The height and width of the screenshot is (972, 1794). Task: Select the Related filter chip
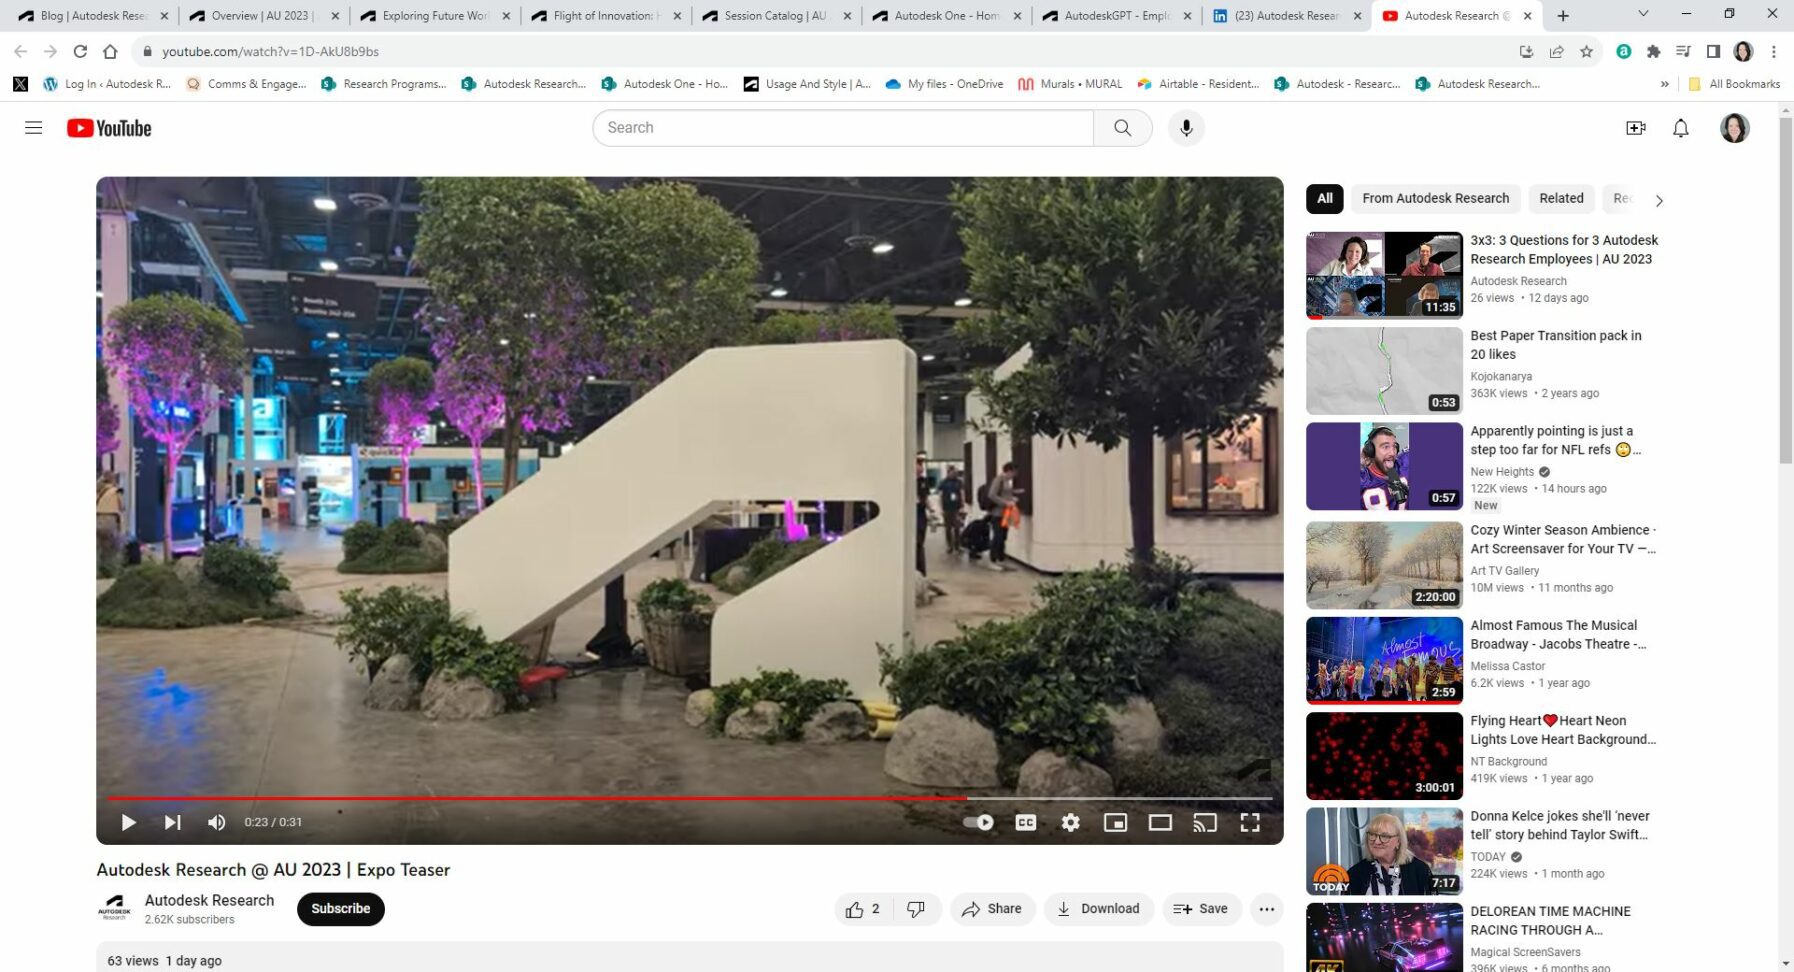(x=1560, y=198)
